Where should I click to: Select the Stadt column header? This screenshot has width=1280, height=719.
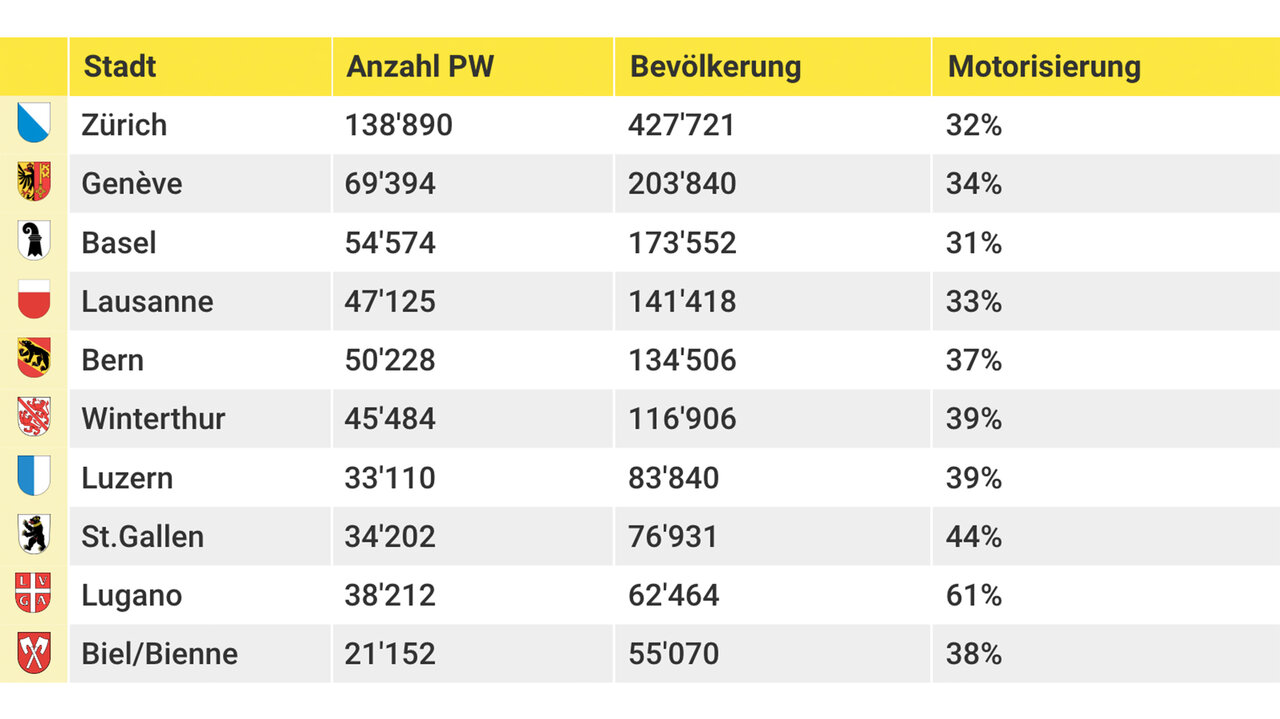120,67
